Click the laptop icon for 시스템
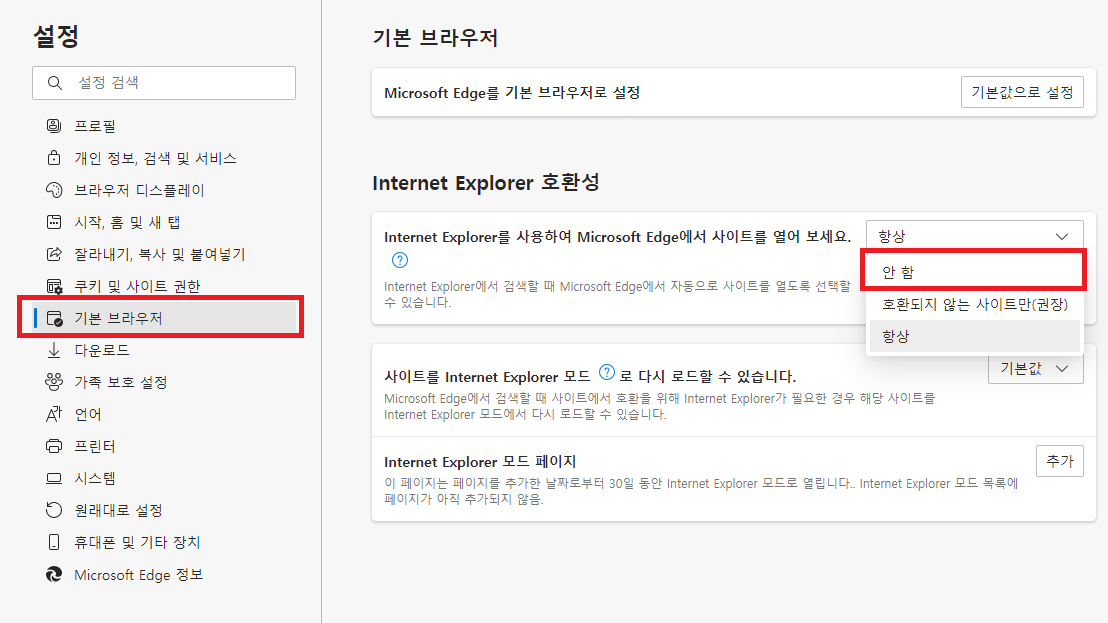 (54, 478)
